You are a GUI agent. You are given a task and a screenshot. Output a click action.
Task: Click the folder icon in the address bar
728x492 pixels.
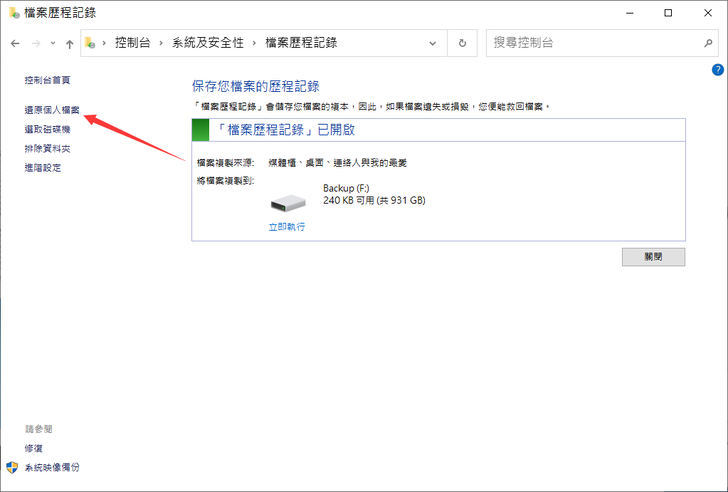(x=91, y=44)
